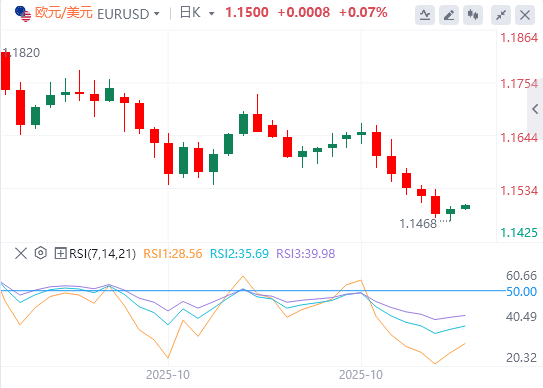The height and width of the screenshot is (388, 543).
Task: Open RSI indicator settings hexagon icon
Action: coord(41,253)
